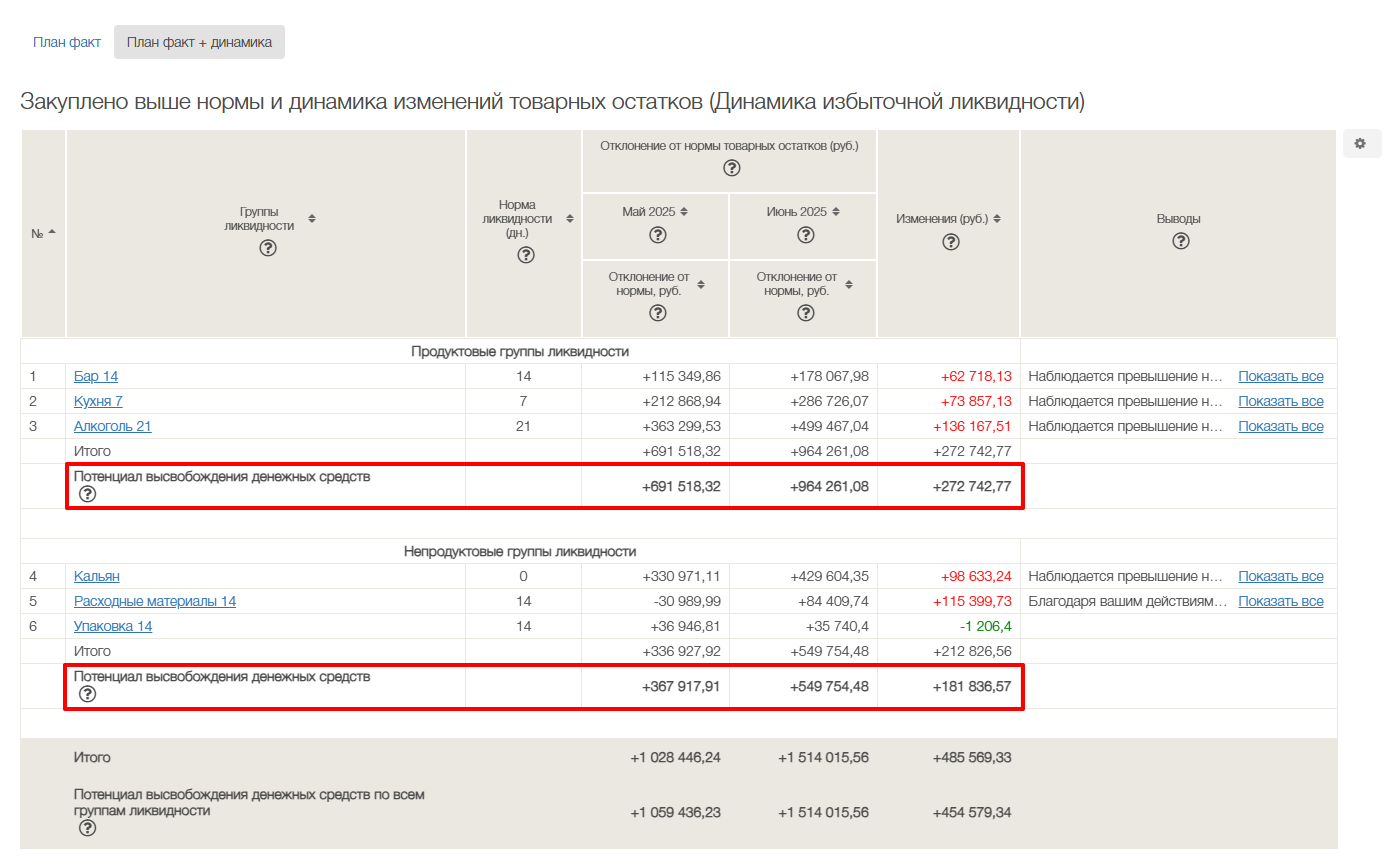The width and height of the screenshot is (1392, 866).
Task: Click help icon under Выводы header
Action: (1180, 241)
